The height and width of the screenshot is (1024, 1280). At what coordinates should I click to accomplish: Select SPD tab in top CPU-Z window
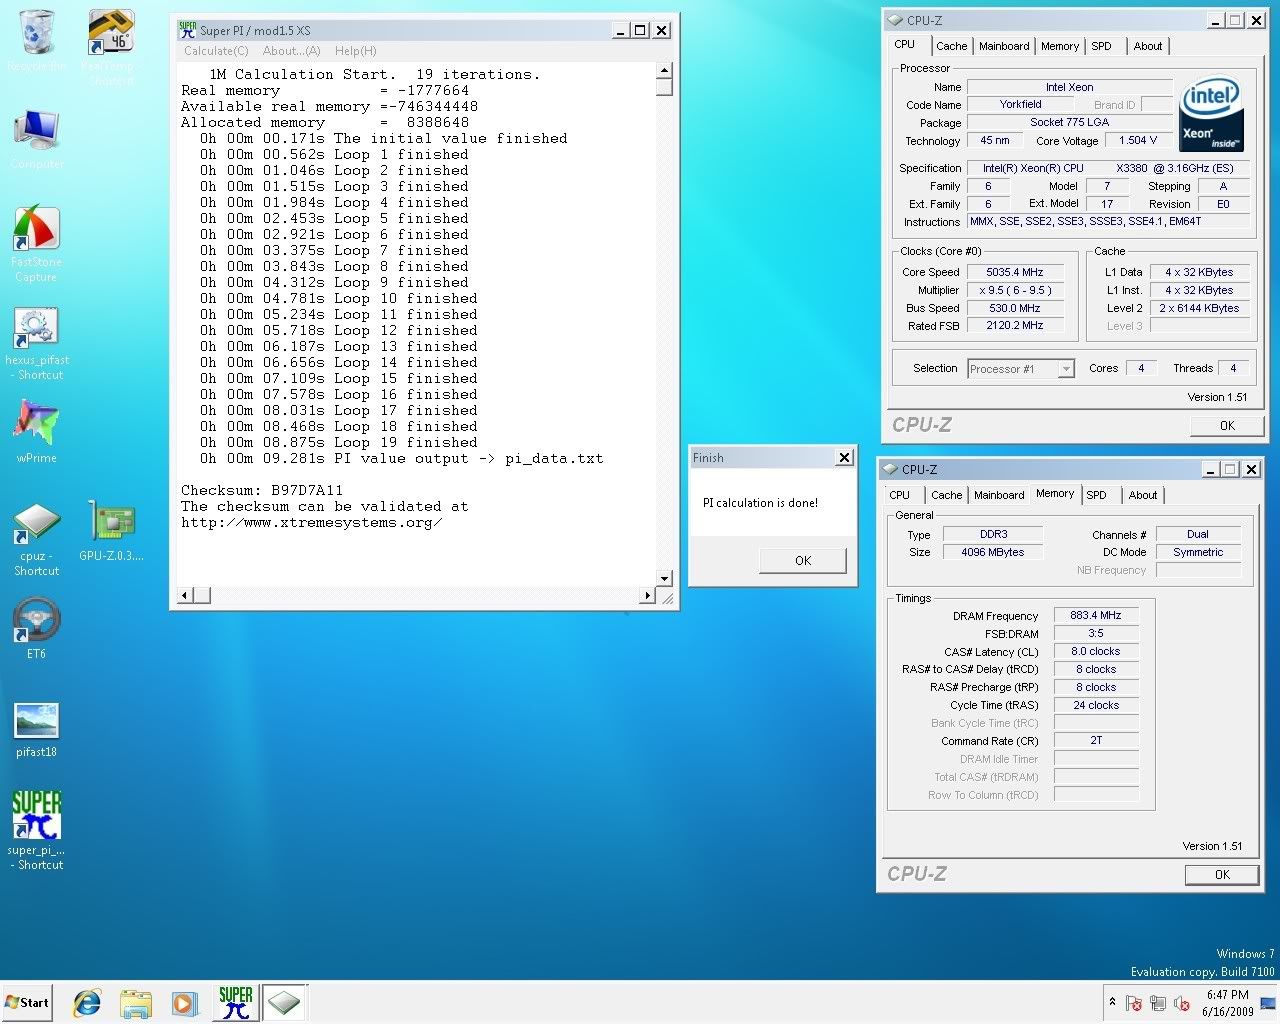click(1101, 46)
